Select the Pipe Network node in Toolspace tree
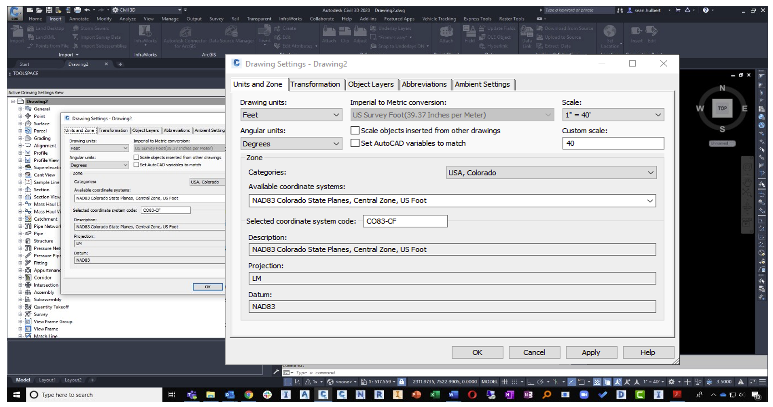 (x=46, y=226)
